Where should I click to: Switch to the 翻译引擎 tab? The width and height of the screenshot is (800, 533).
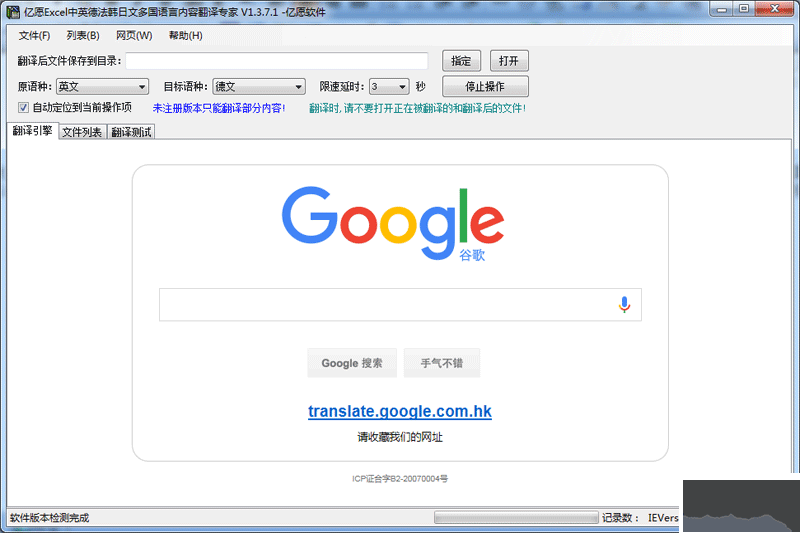[33, 131]
